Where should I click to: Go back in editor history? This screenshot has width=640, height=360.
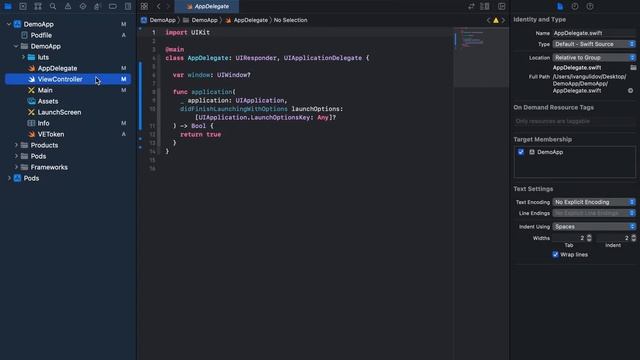[159, 7]
